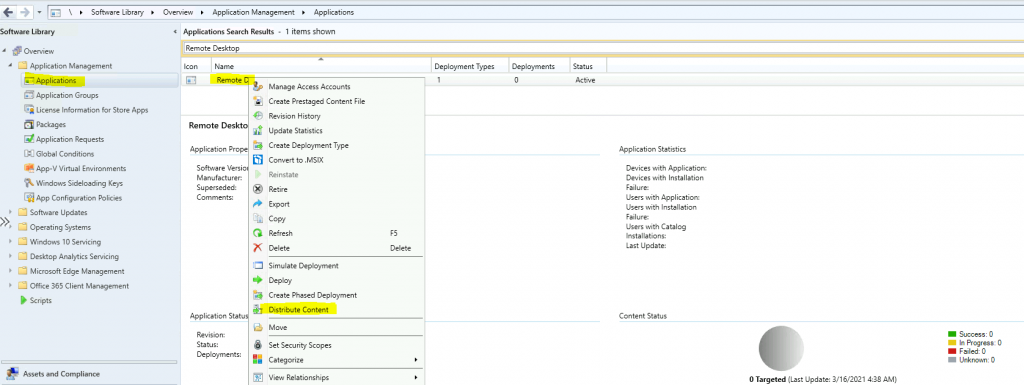The height and width of the screenshot is (385, 1024).
Task: Click the Copy icon in context menu
Action: (257, 219)
